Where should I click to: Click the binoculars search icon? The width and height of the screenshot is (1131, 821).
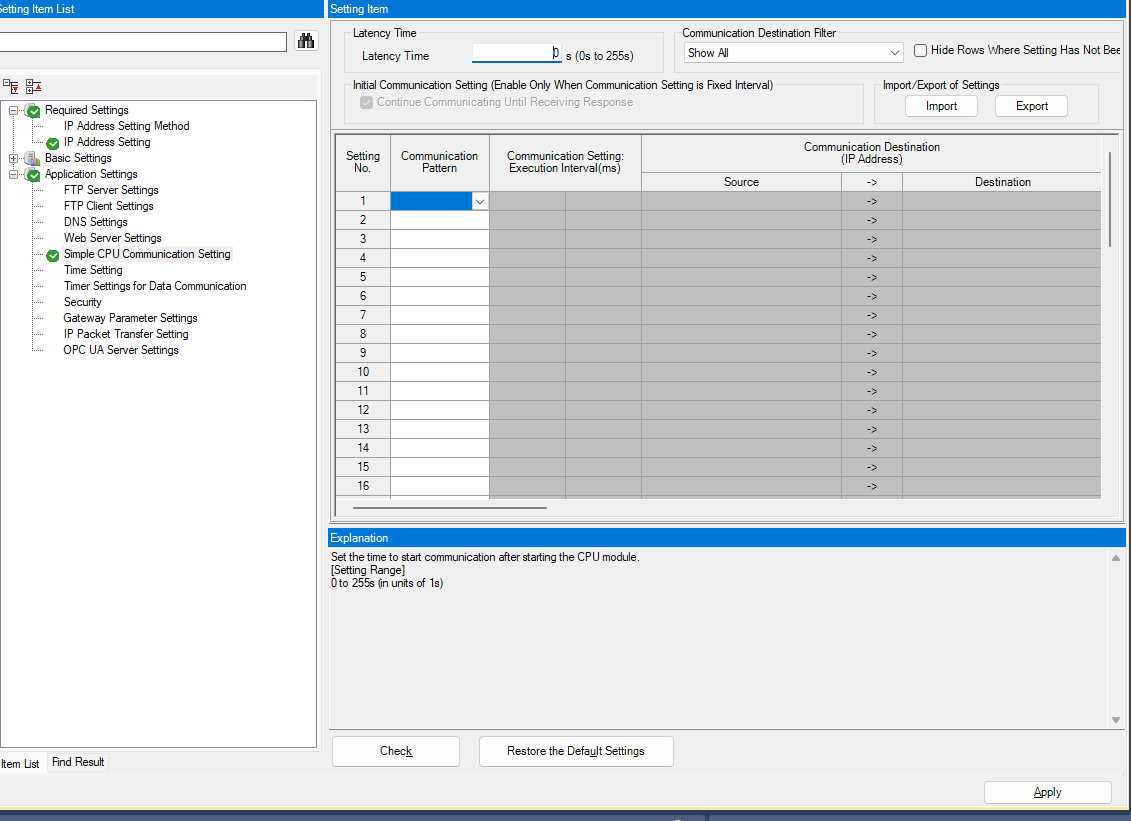click(306, 41)
